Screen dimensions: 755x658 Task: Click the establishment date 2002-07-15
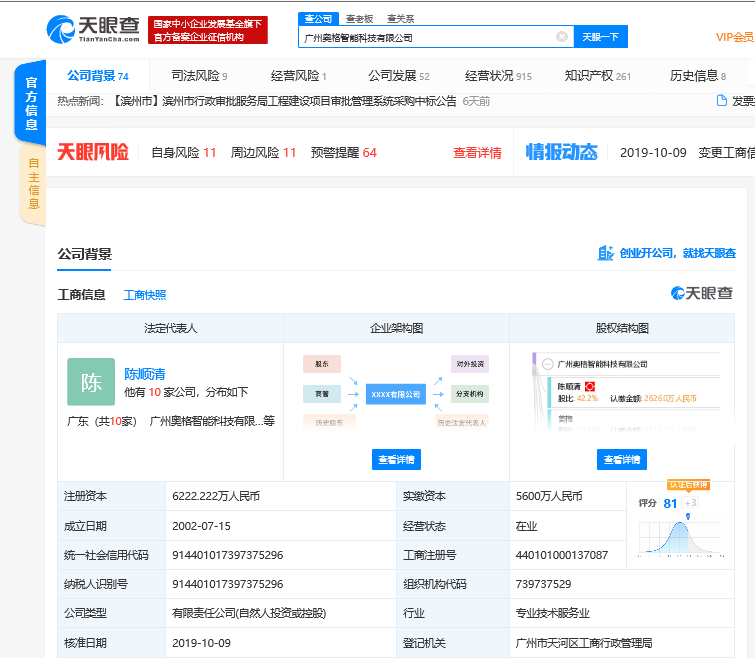coord(201,526)
